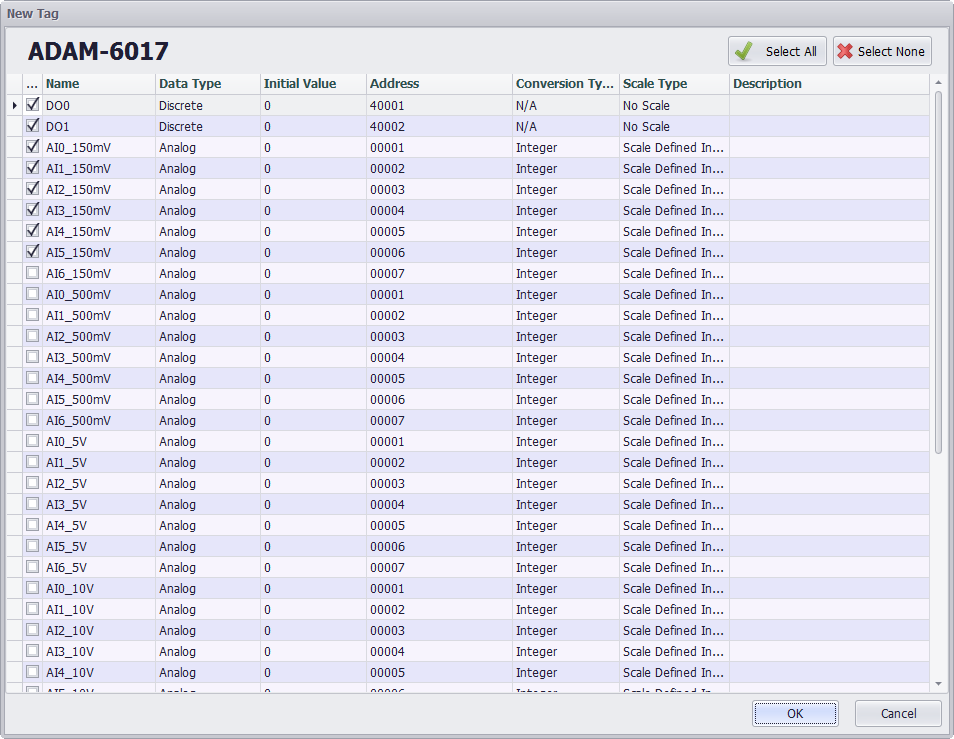Cancel the New Tag dialog

[x=898, y=713]
